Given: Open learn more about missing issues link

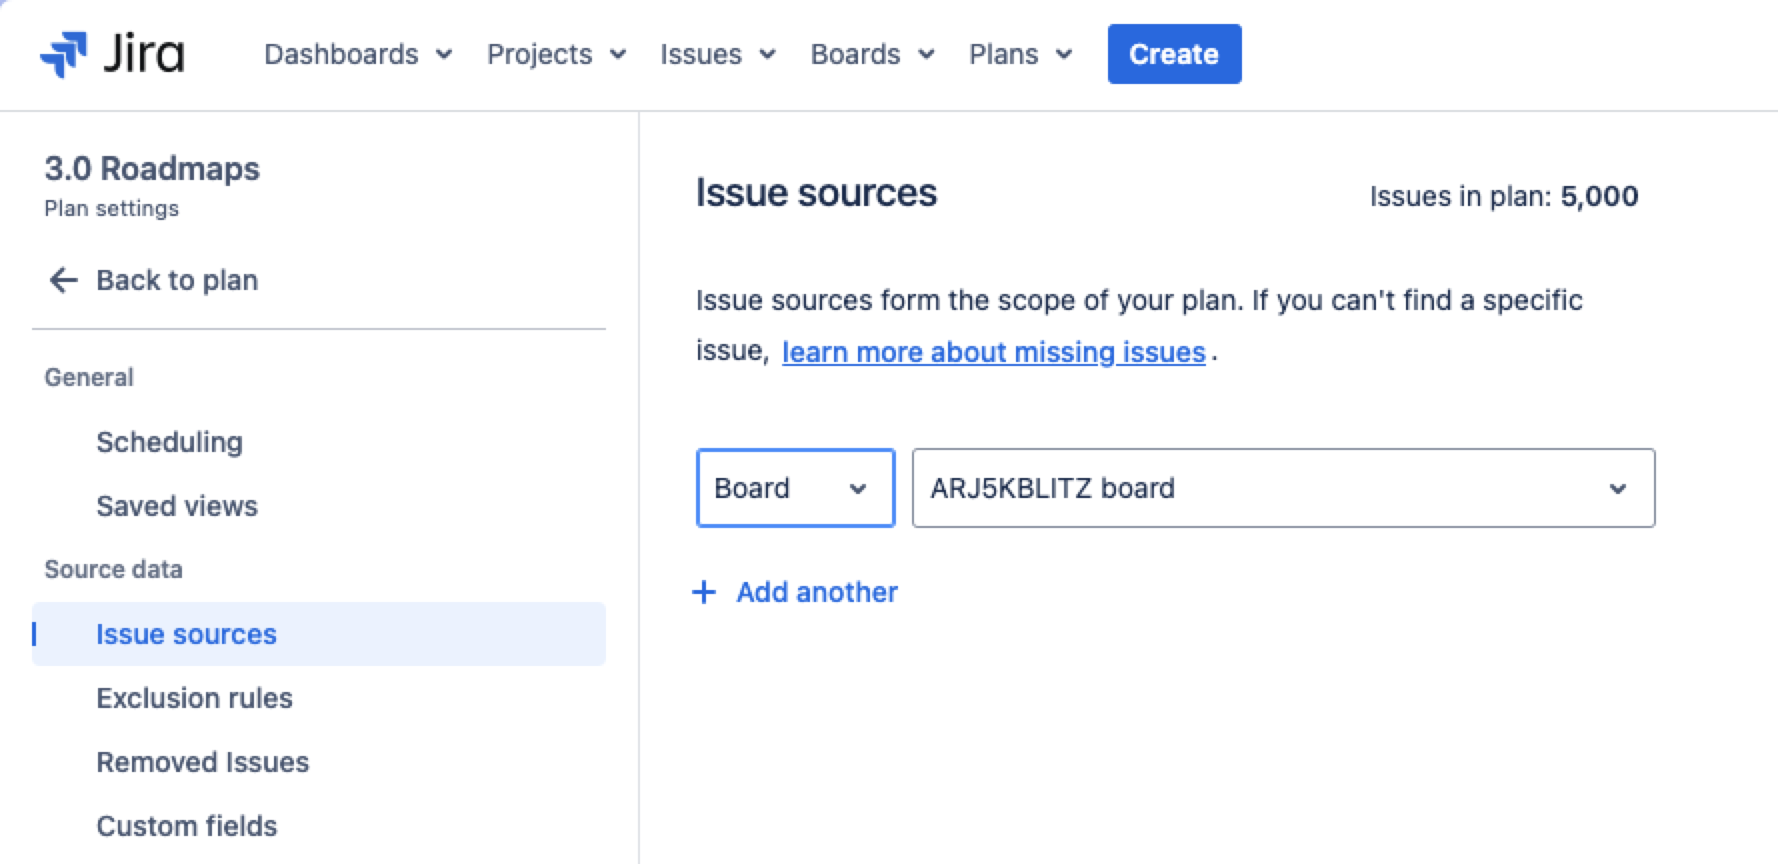Looking at the screenshot, I should click(x=993, y=352).
